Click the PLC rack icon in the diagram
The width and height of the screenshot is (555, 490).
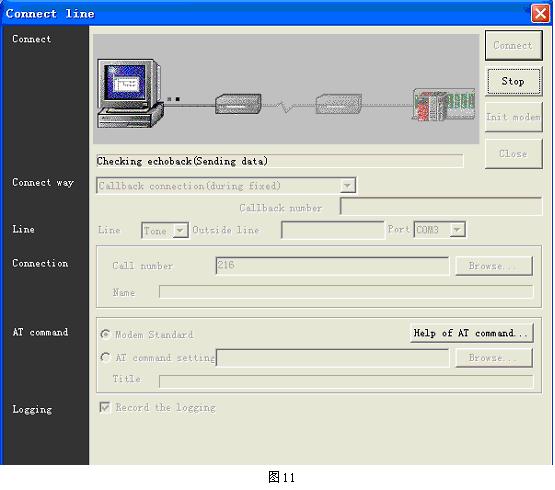pos(444,104)
